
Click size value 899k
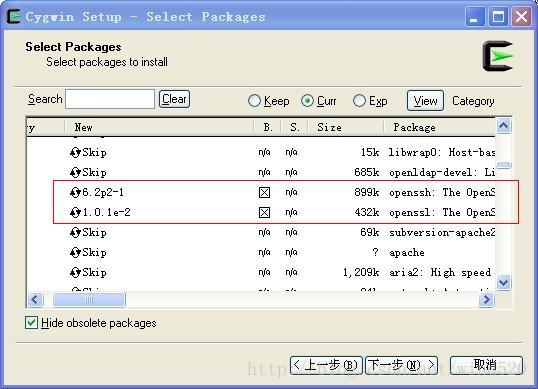click(x=367, y=192)
